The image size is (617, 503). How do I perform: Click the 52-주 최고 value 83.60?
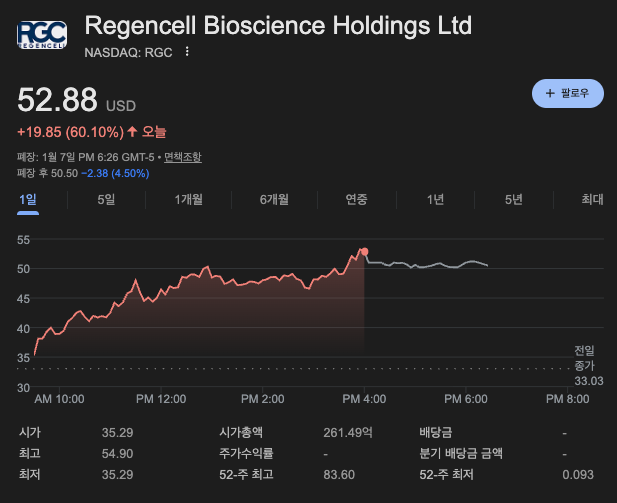point(339,475)
